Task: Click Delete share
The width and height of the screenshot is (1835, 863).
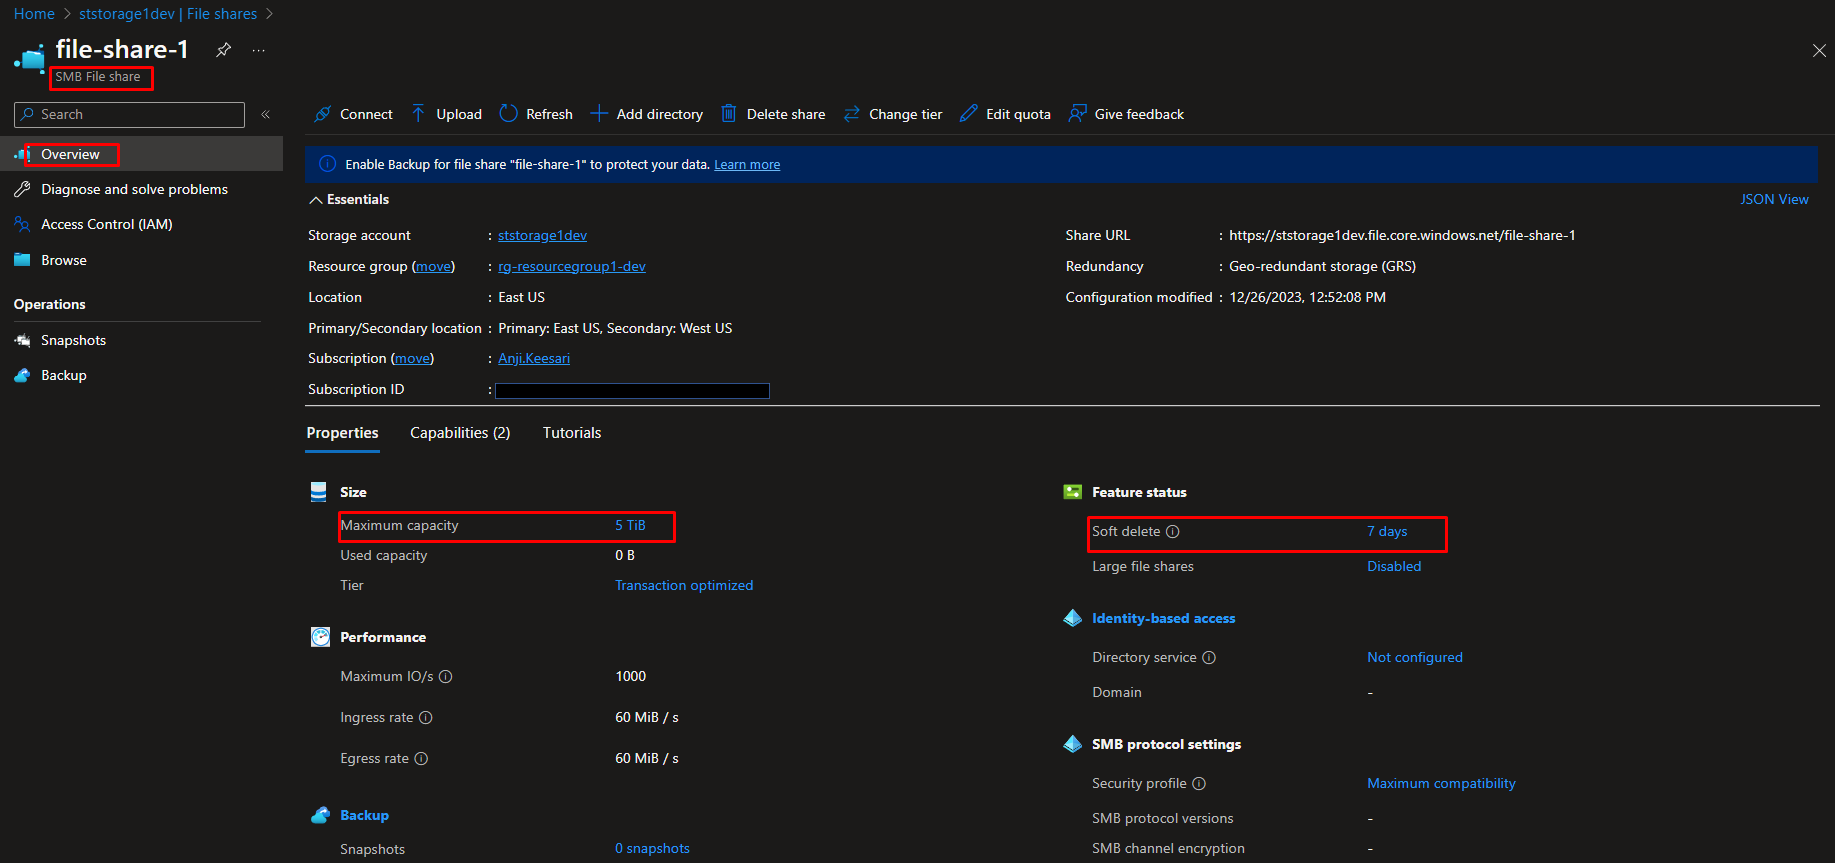Action: coord(773,114)
